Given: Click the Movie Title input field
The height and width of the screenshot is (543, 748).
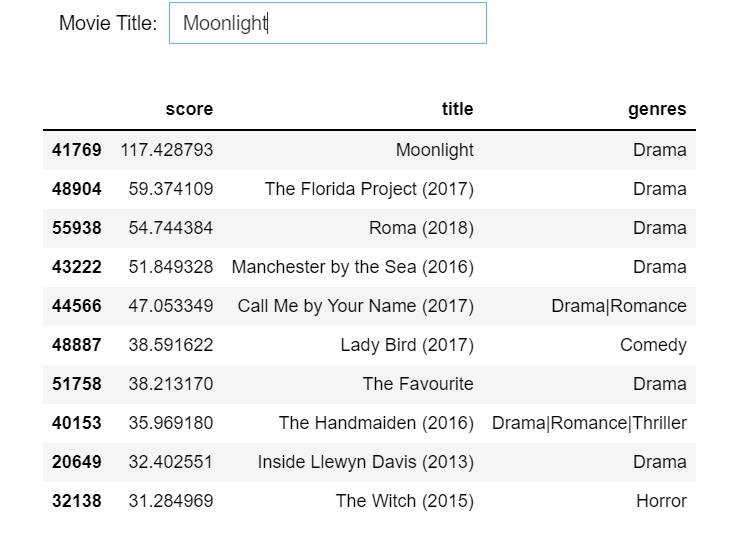Looking at the screenshot, I should coord(328,23).
